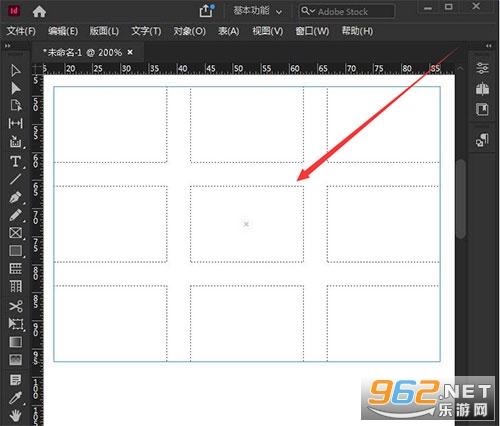Open the Pages panel icon
The image size is (500, 426).
pyautogui.click(x=482, y=109)
